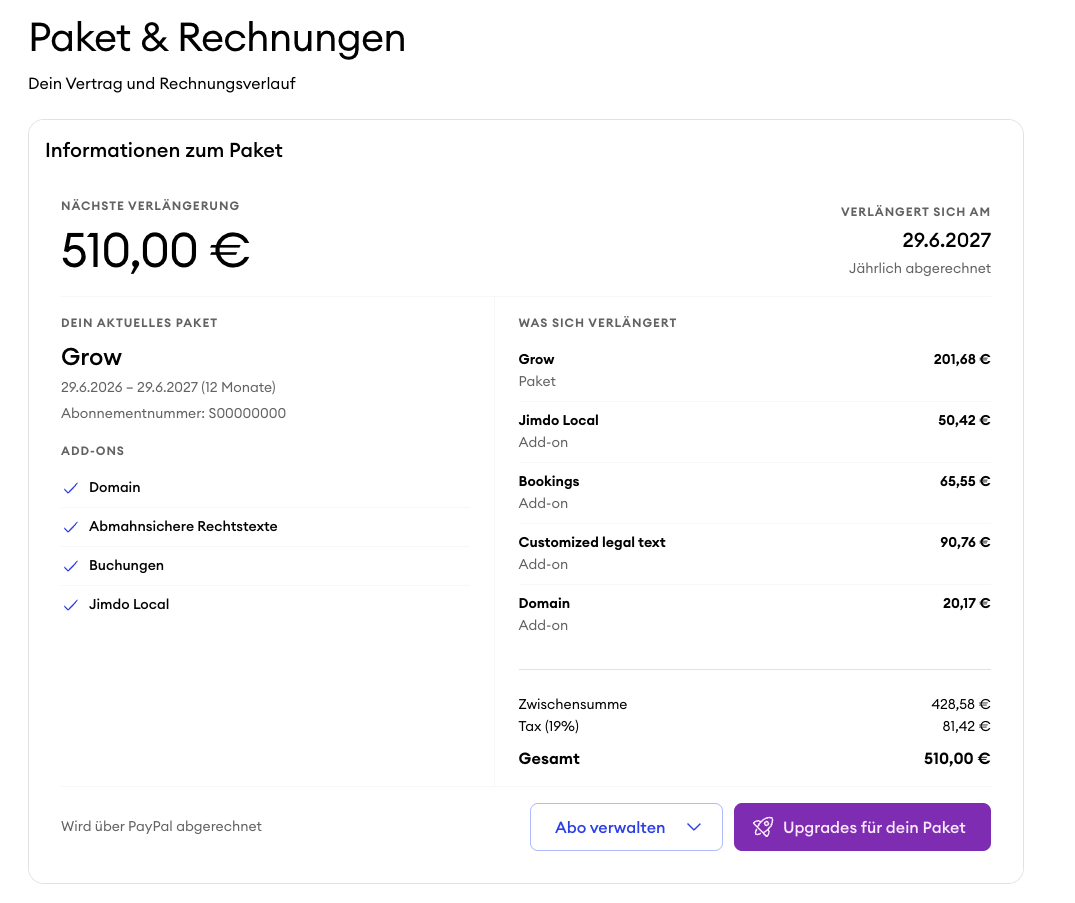Click the DEIN AKTUELLES PAKET label
1075x903 pixels.
coord(139,323)
